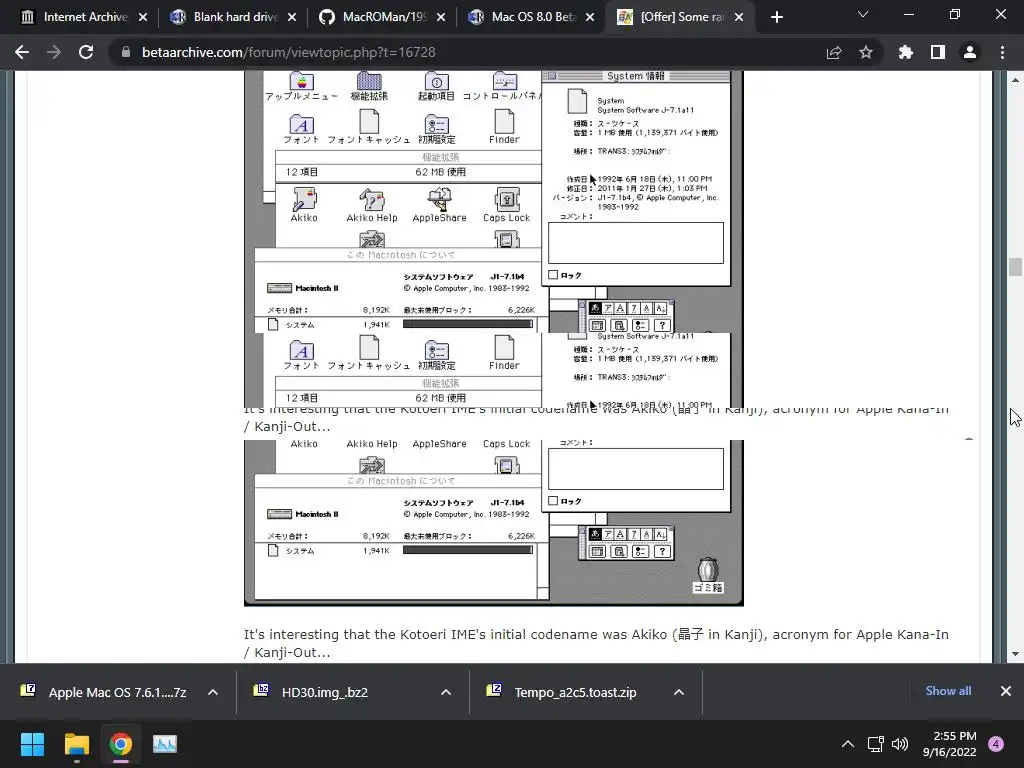Close the Mac OS 8.0 Beta tab

(x=590, y=17)
